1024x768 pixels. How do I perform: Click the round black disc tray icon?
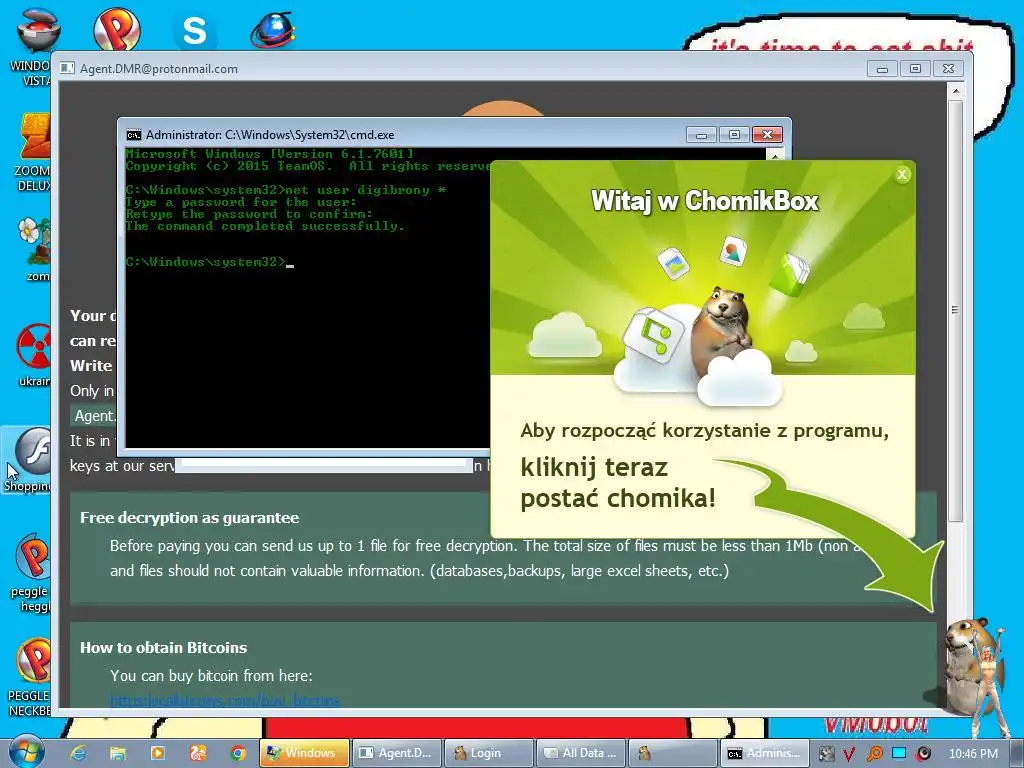923,754
